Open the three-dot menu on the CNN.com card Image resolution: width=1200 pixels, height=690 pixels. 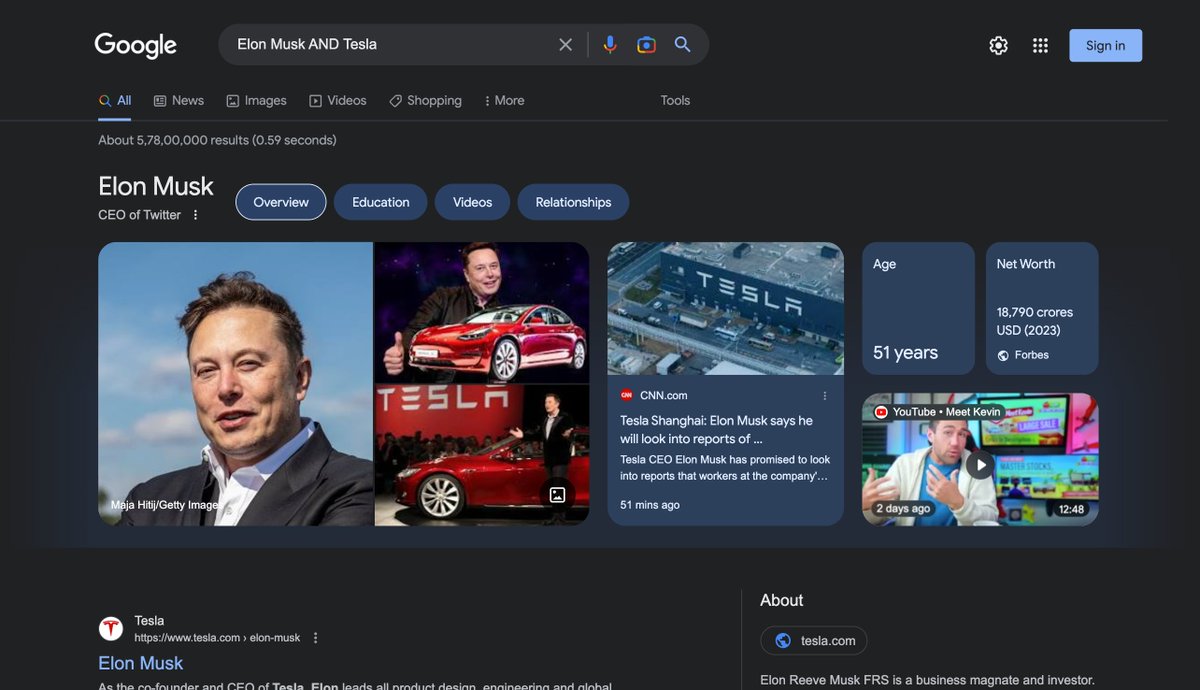point(825,395)
